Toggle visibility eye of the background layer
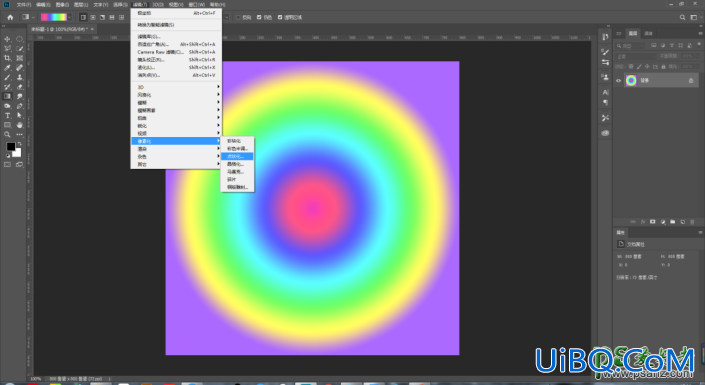Image resolution: width=705 pixels, height=385 pixels. [x=618, y=81]
